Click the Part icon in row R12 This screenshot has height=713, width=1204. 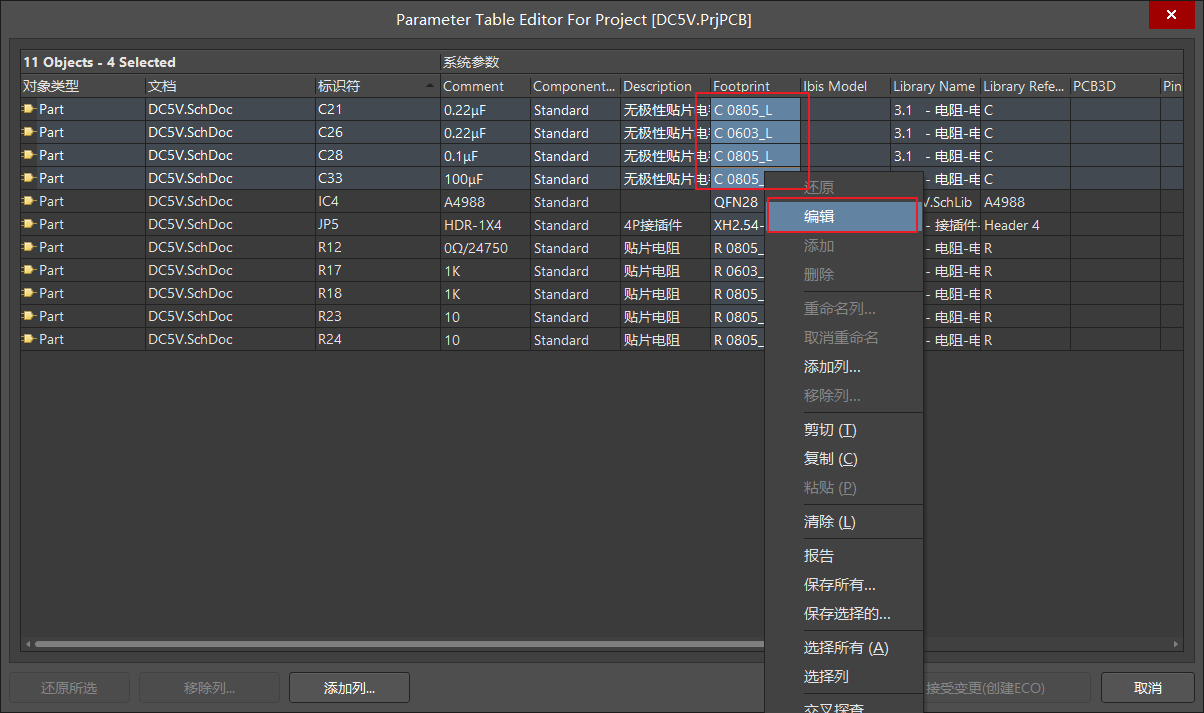(29, 247)
